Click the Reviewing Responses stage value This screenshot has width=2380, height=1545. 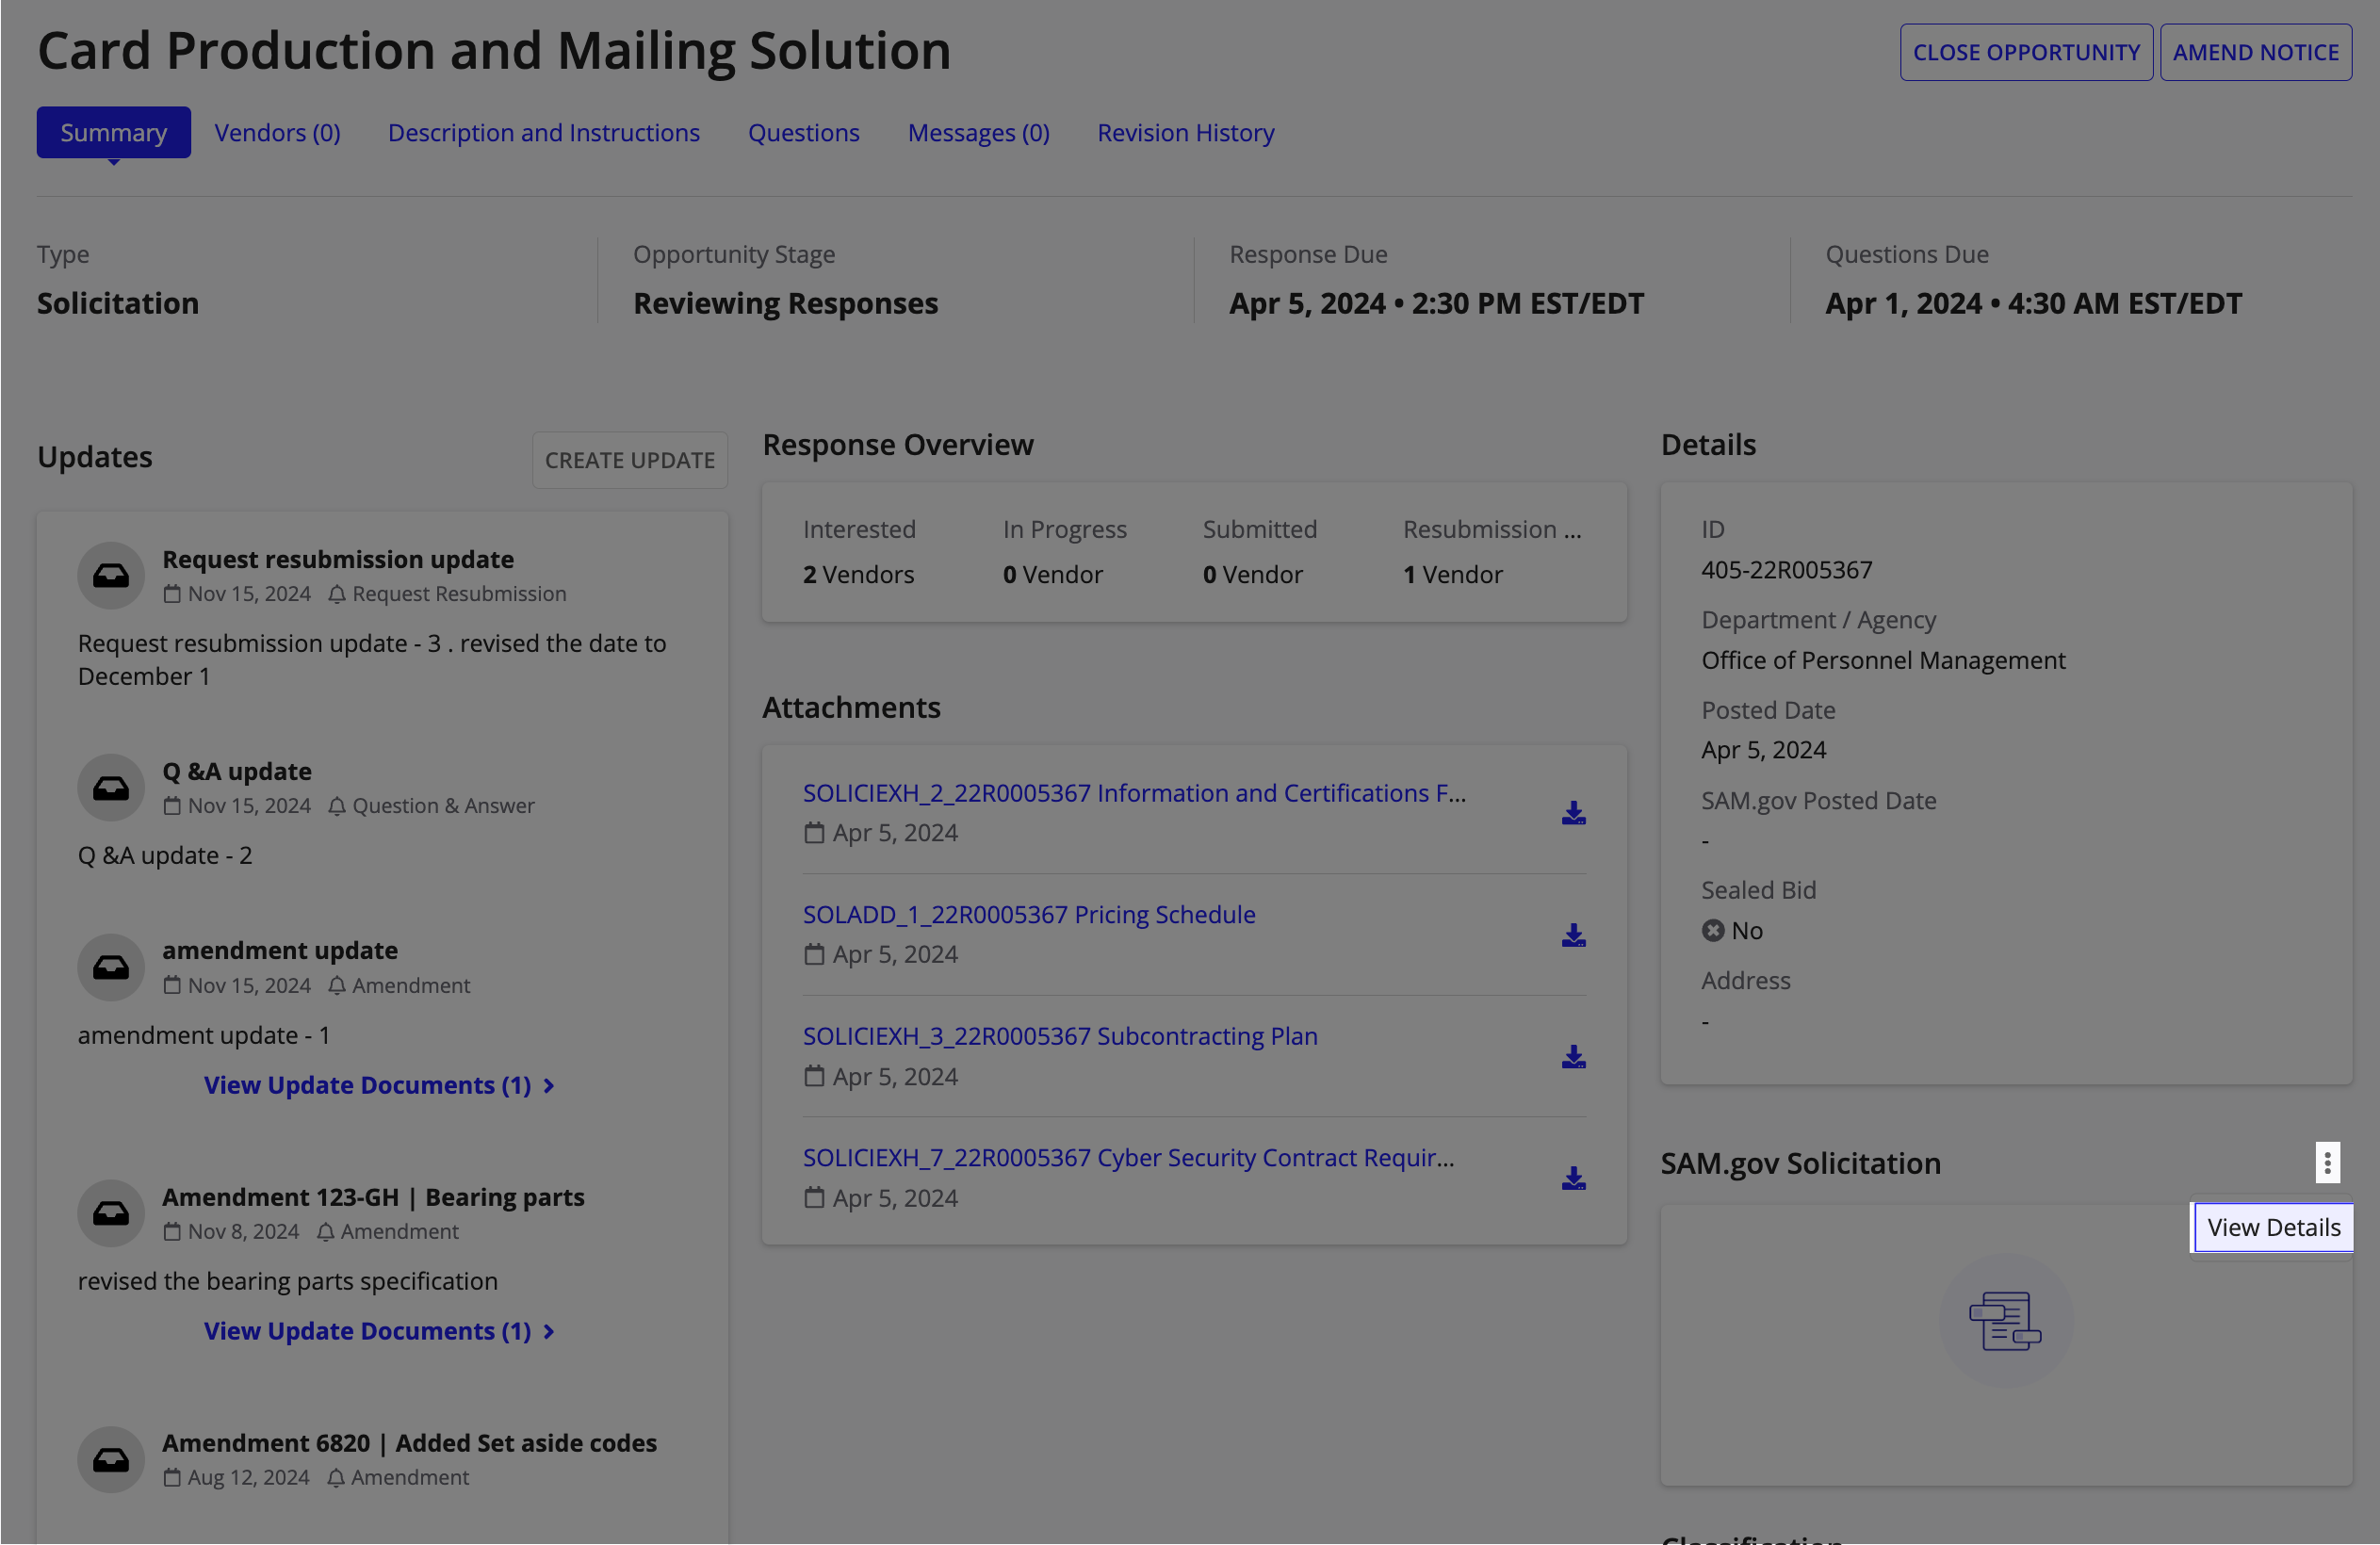[x=785, y=303]
